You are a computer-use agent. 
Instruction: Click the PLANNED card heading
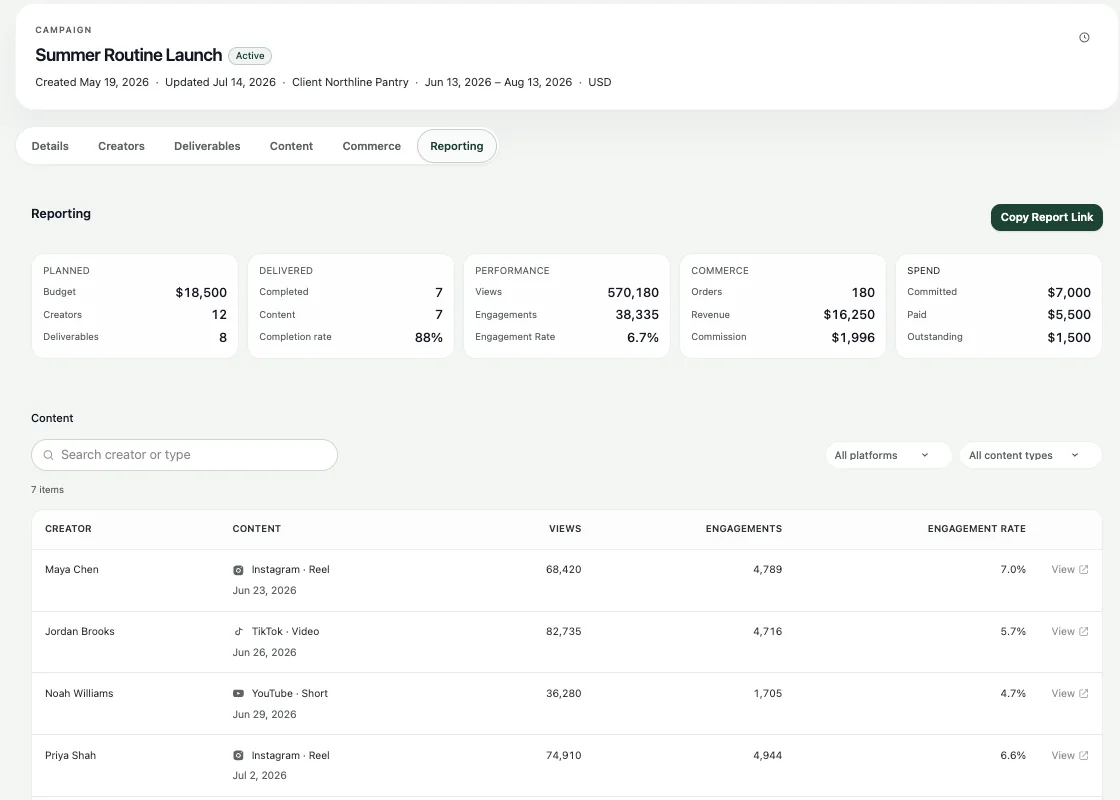66,271
